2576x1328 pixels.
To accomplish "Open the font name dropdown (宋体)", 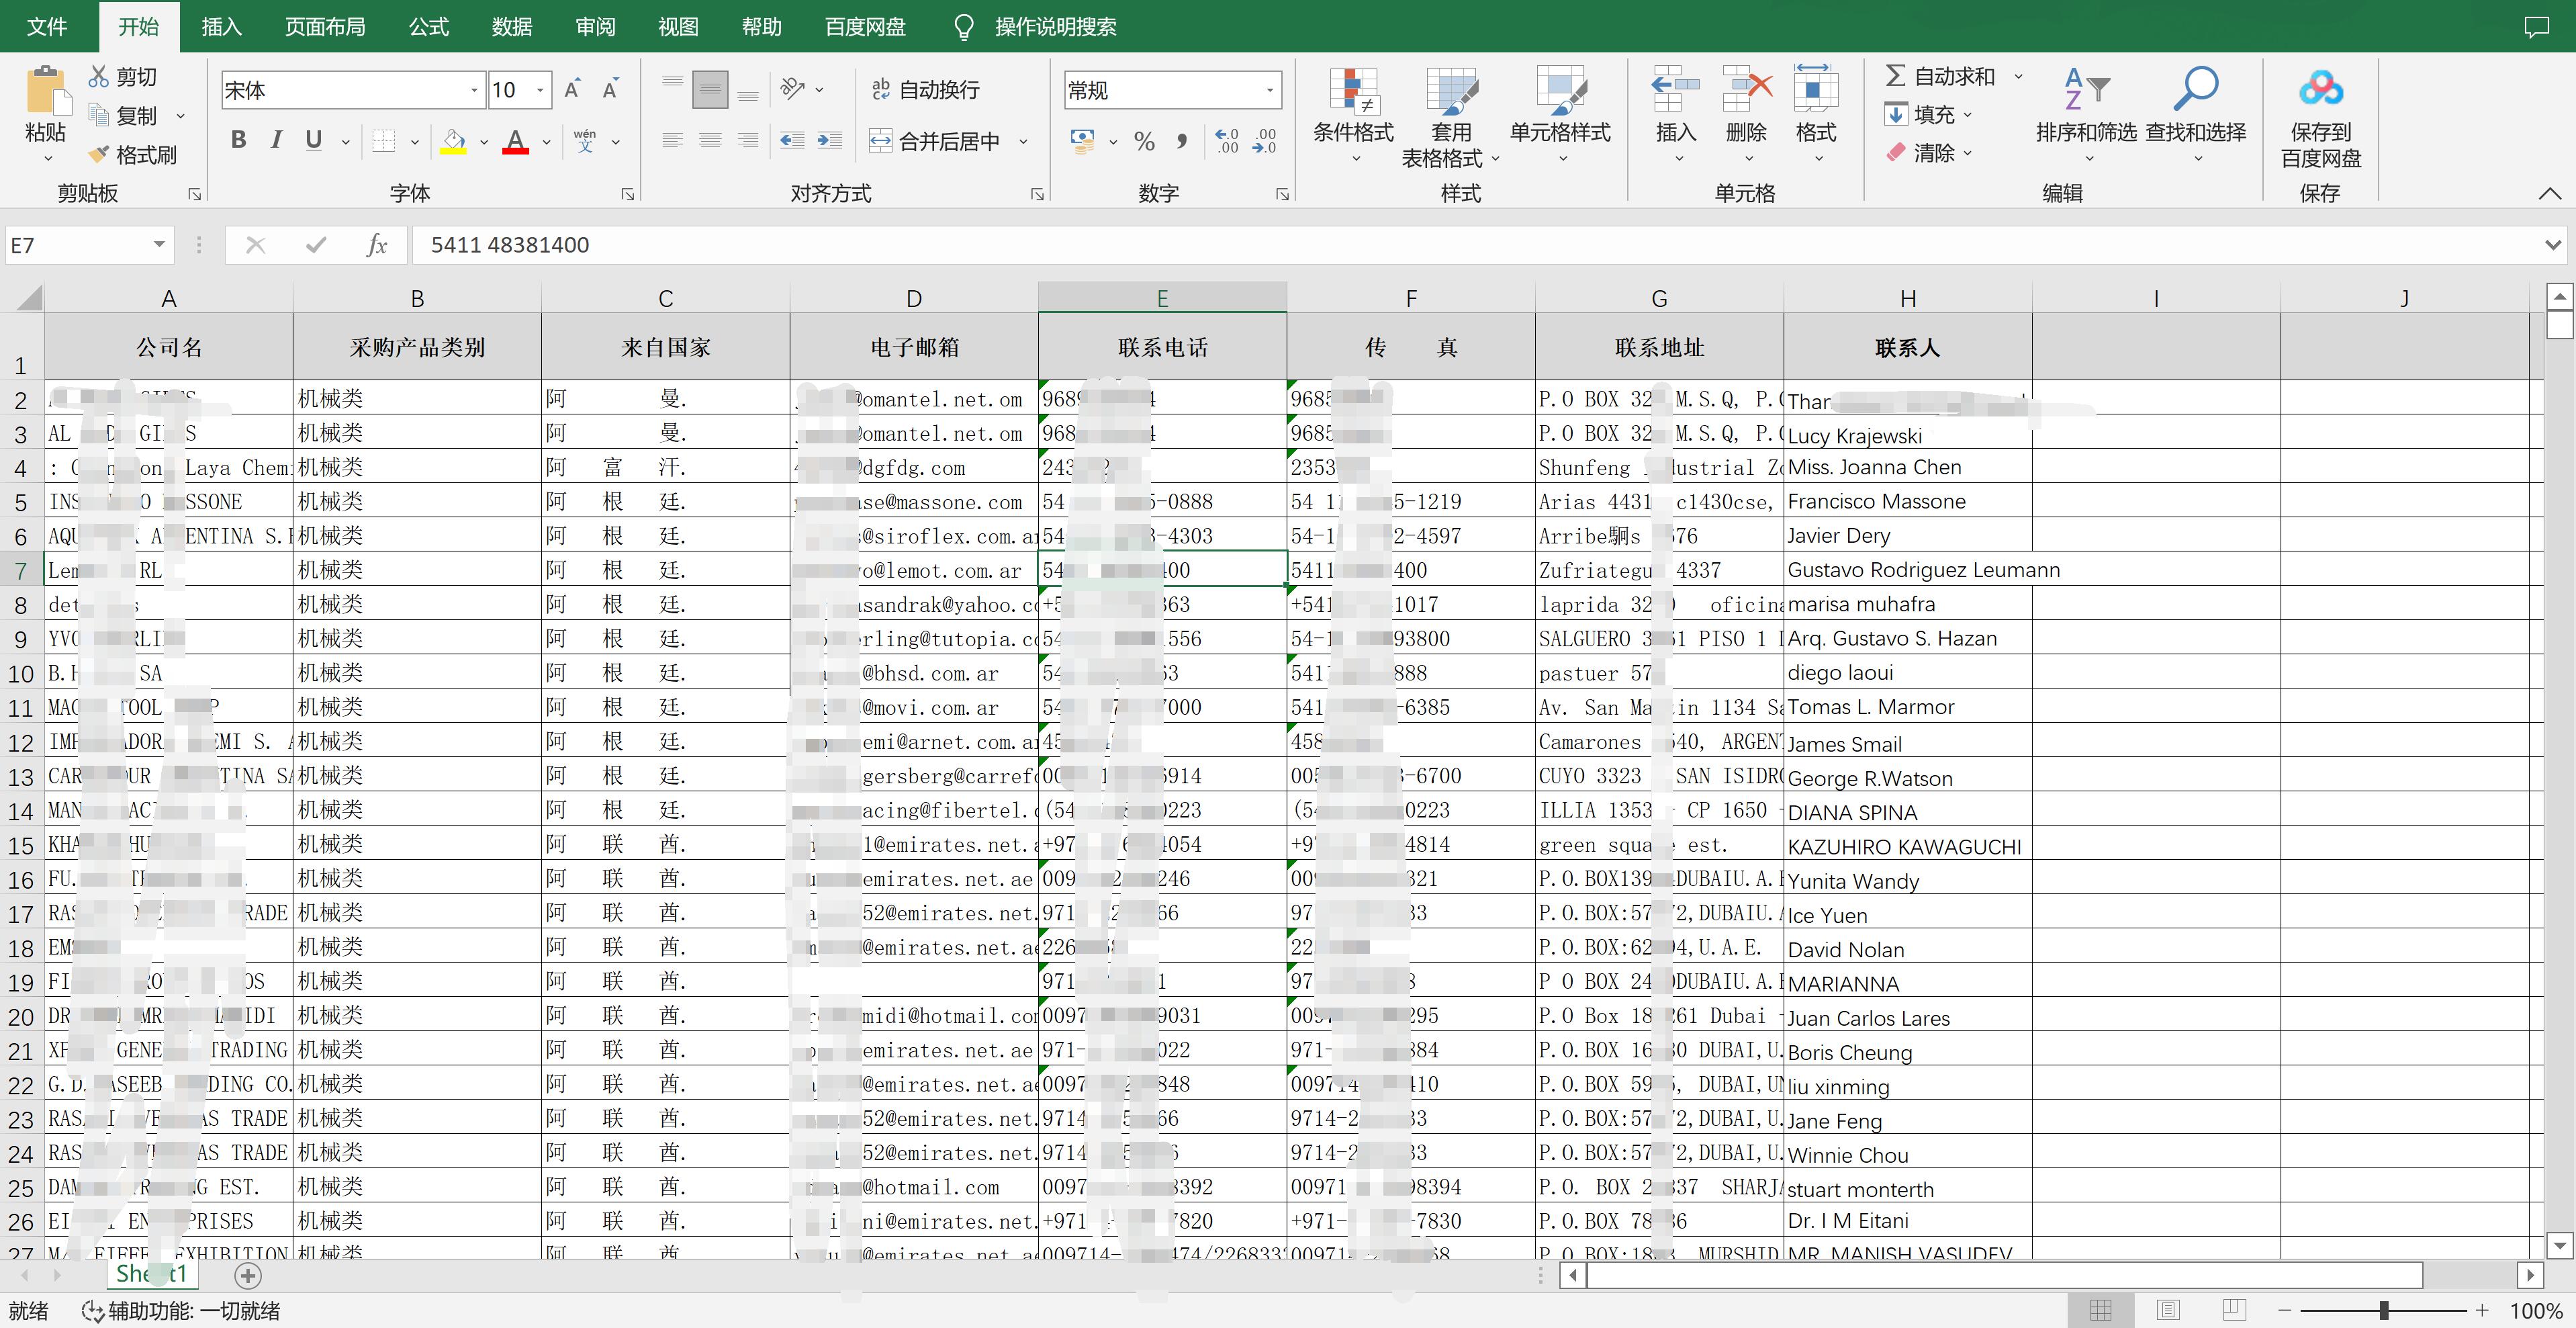I will pos(474,90).
